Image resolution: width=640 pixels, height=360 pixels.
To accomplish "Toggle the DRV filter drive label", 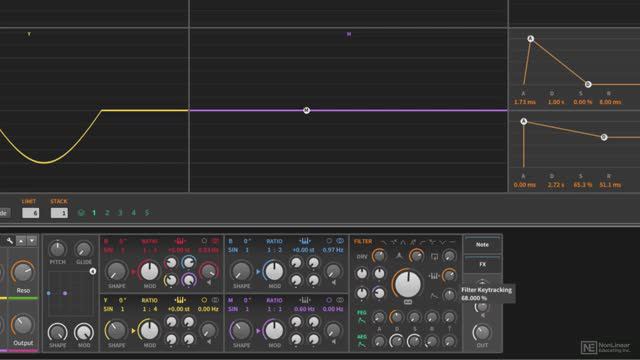I will click(x=362, y=257).
